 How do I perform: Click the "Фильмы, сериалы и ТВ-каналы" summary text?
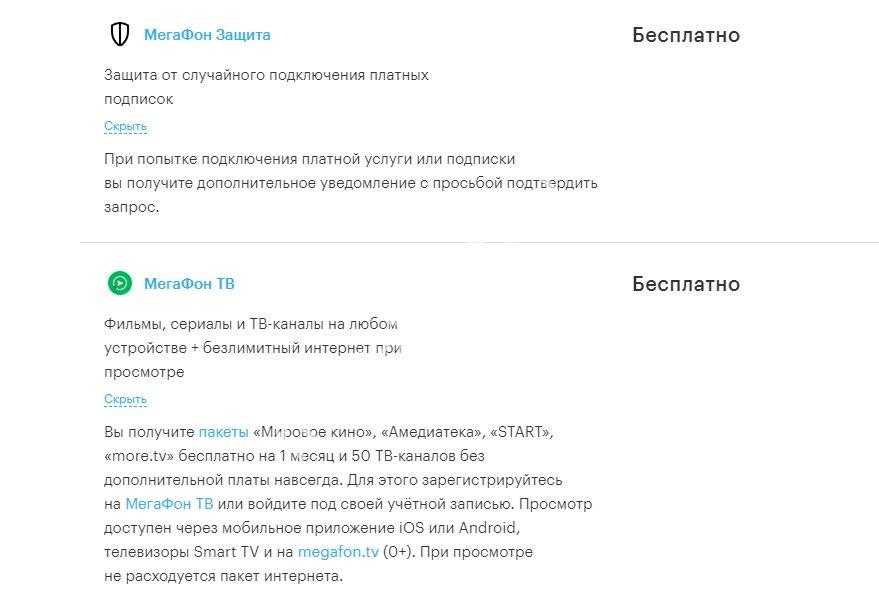coord(251,324)
